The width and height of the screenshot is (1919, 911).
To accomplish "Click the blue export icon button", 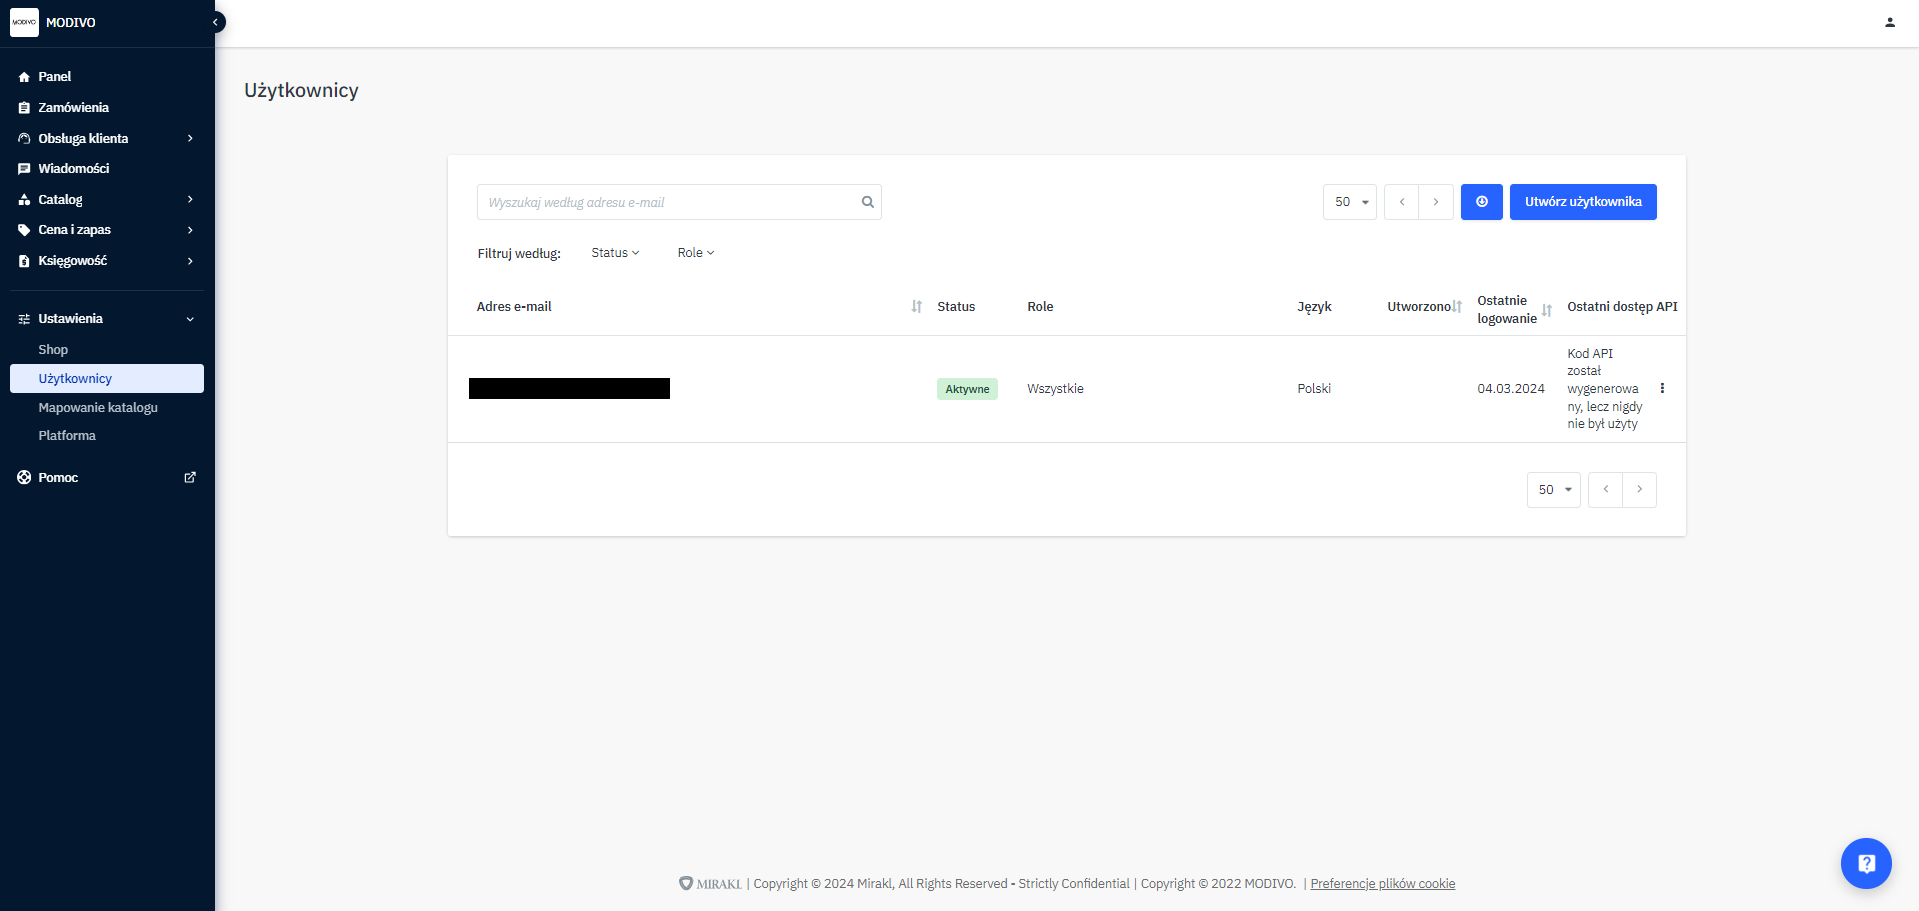I will click(1481, 202).
